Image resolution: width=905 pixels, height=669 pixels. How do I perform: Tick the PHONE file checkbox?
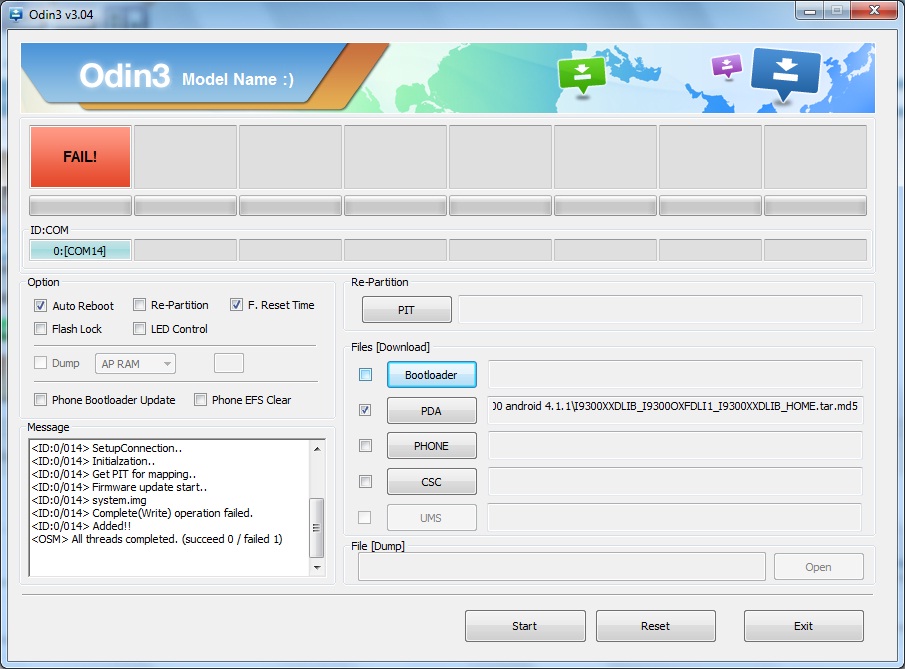point(365,445)
